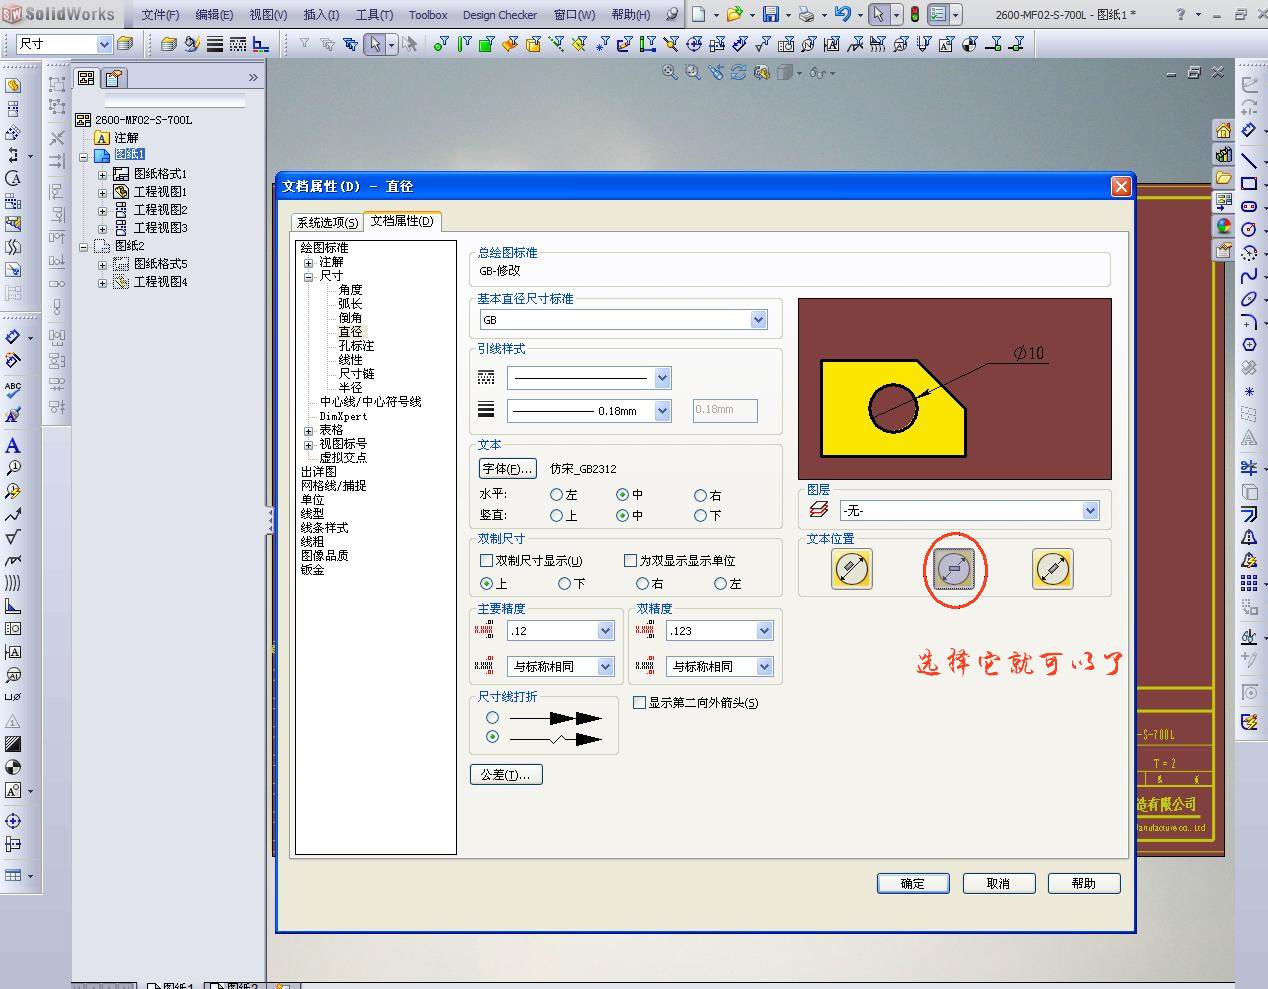This screenshot has width=1268, height=989.
Task: Open the .12 primary precision dropdown
Action: (x=605, y=631)
